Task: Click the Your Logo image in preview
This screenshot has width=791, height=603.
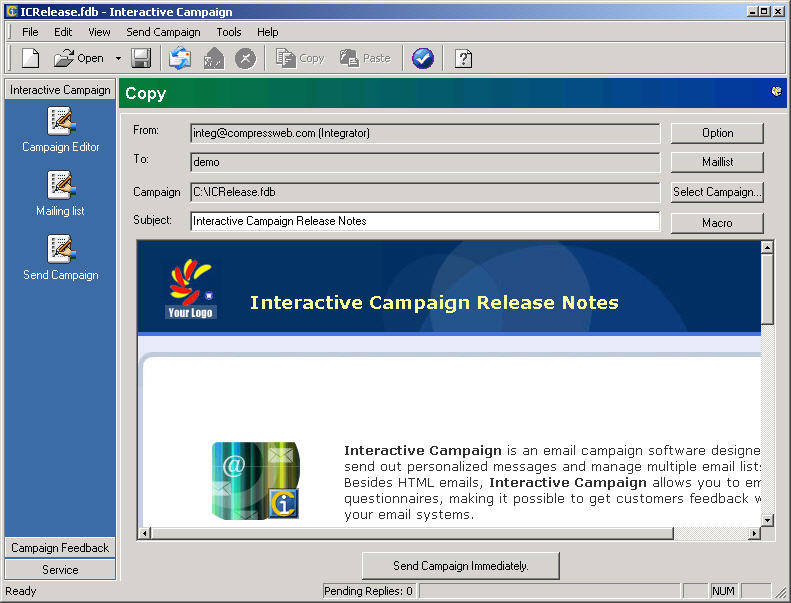Action: 190,289
